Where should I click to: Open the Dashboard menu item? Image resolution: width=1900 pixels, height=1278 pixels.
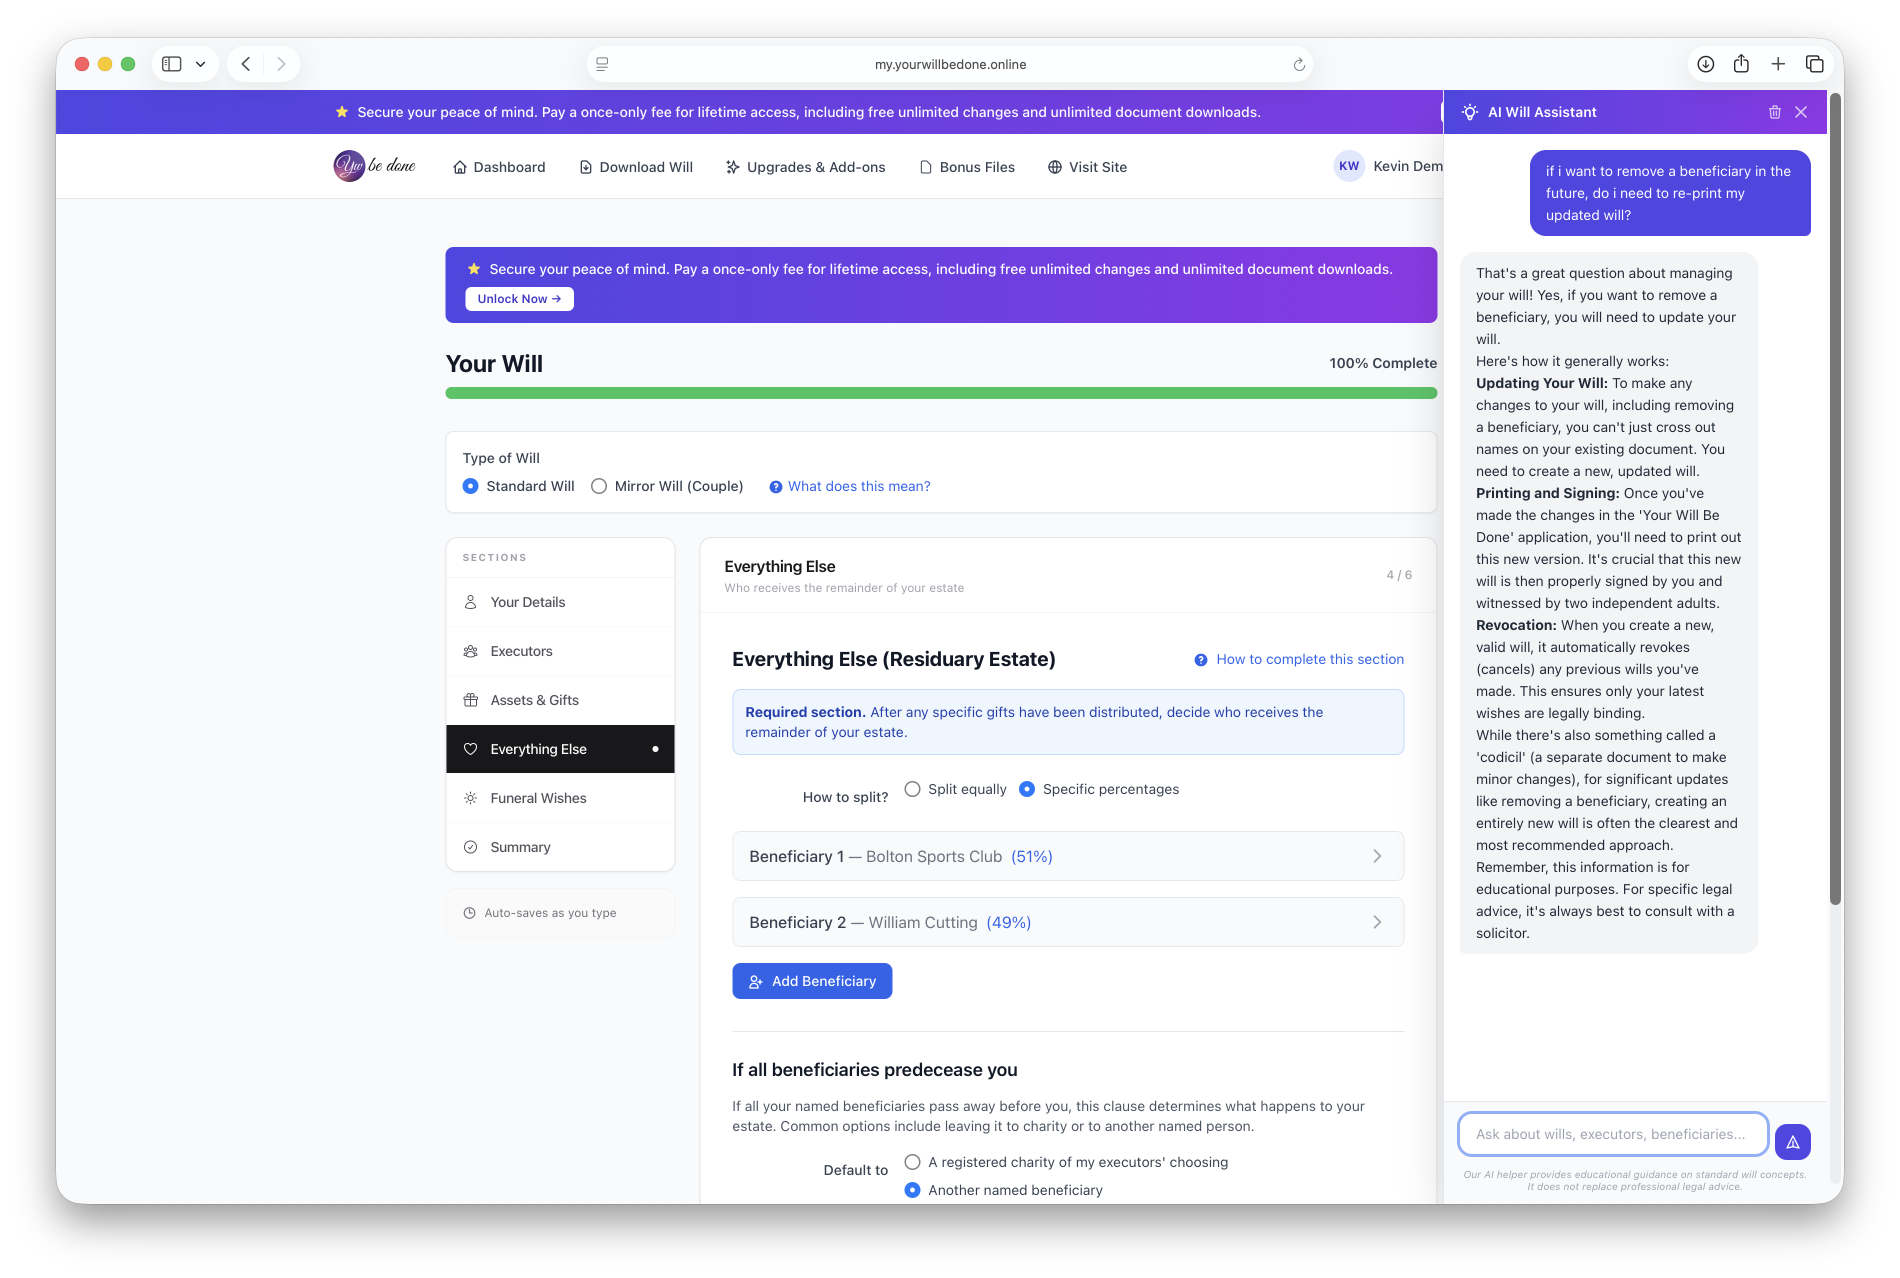[499, 167]
